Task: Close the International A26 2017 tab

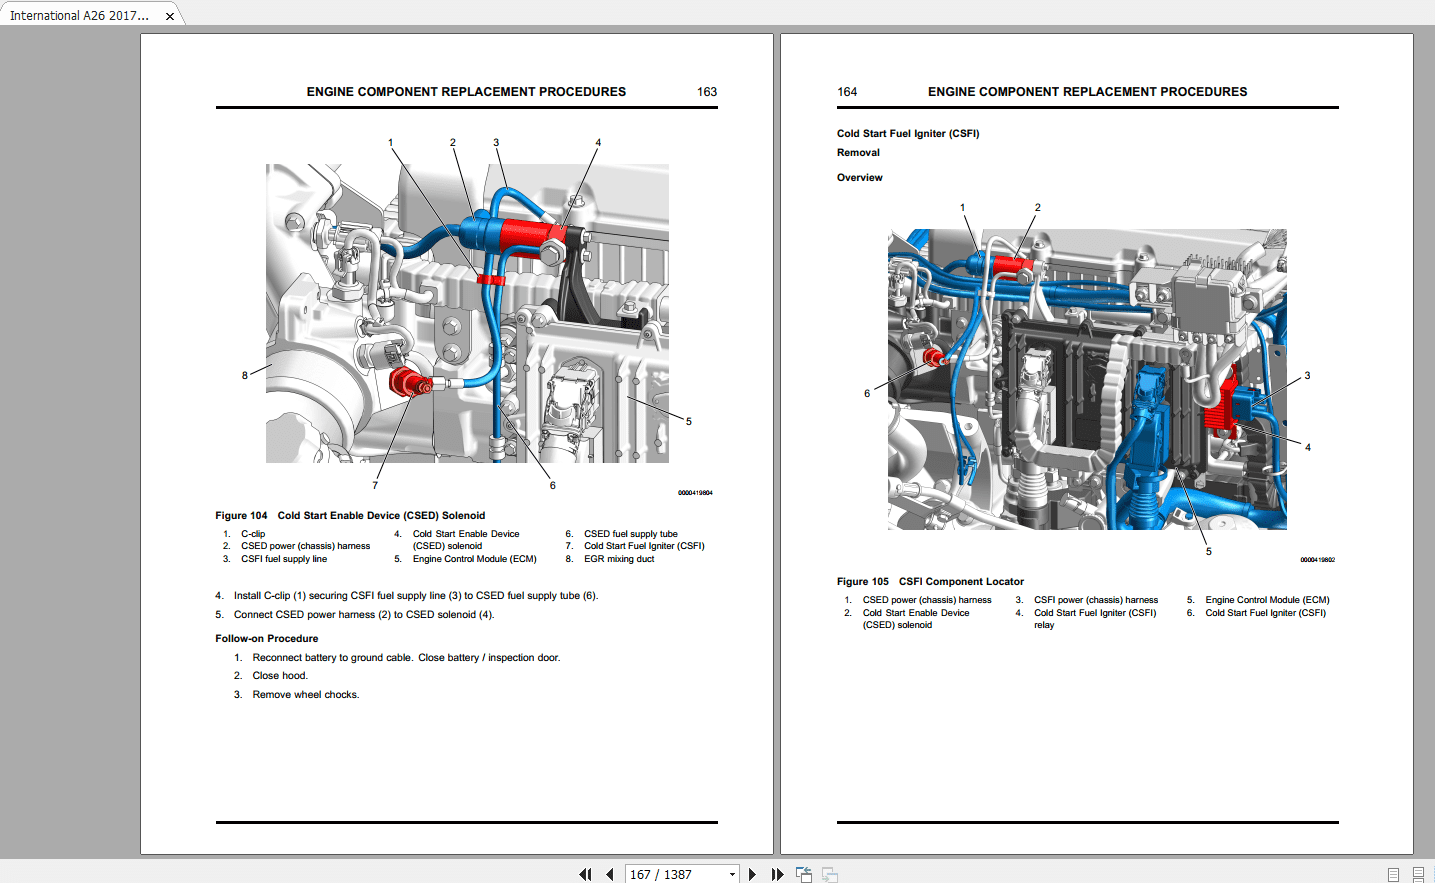Action: pos(170,16)
